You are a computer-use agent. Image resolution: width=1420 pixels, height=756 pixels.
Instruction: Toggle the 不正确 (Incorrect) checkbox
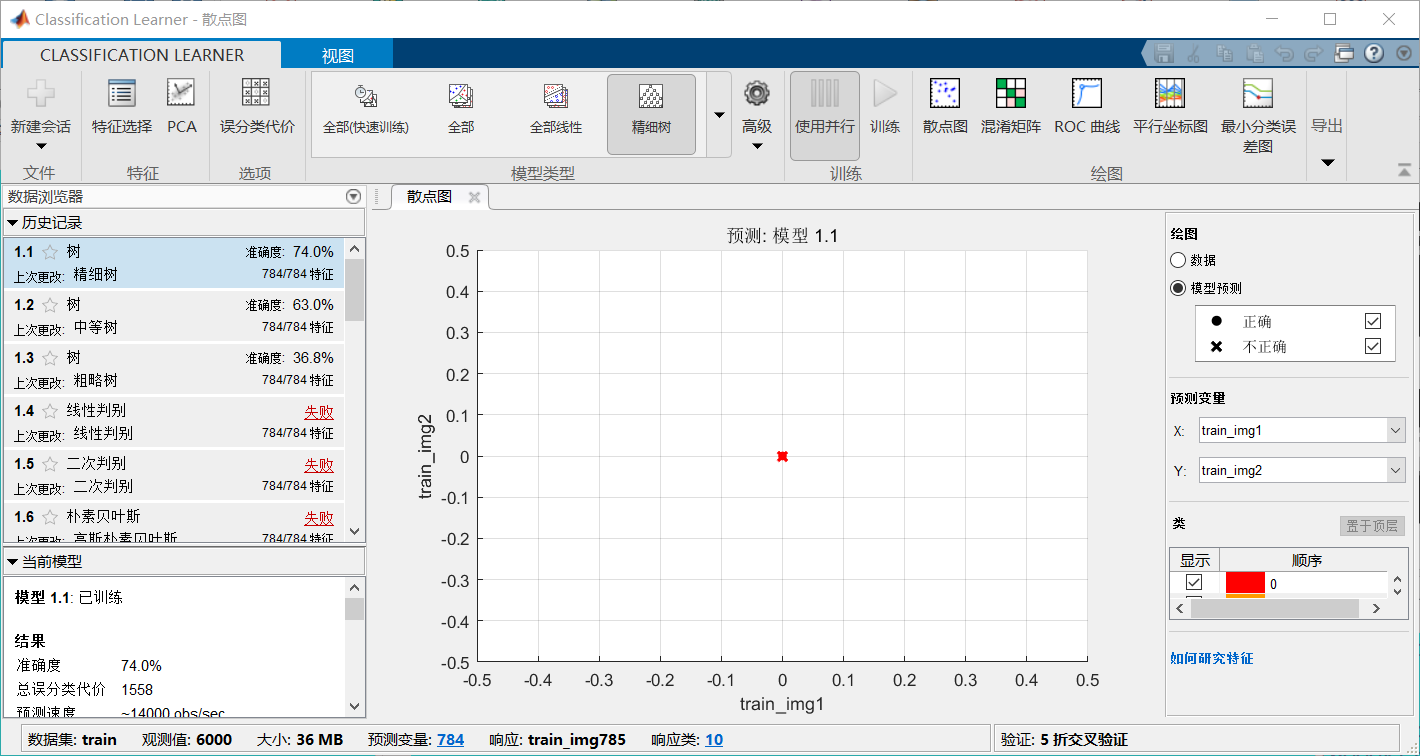pyautogui.click(x=1373, y=346)
